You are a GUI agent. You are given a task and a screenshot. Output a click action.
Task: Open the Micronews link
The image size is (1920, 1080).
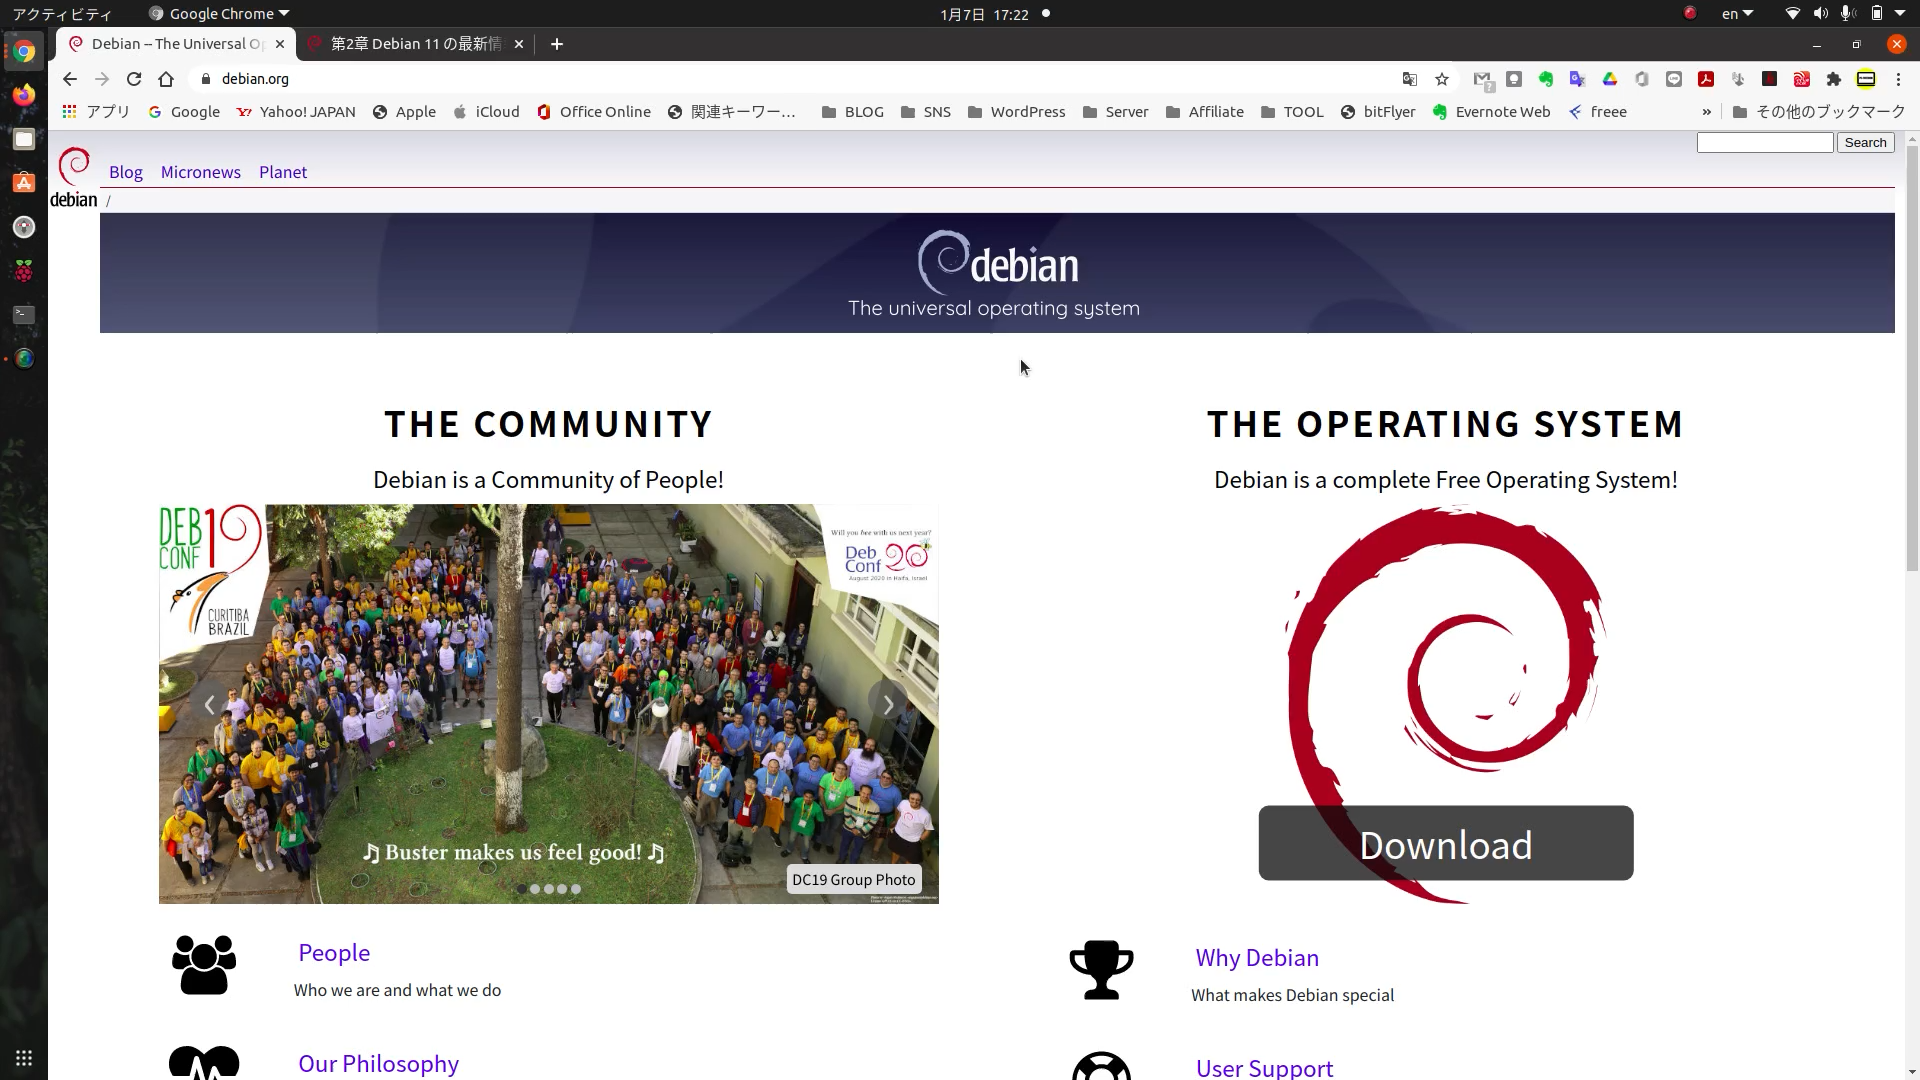(200, 172)
